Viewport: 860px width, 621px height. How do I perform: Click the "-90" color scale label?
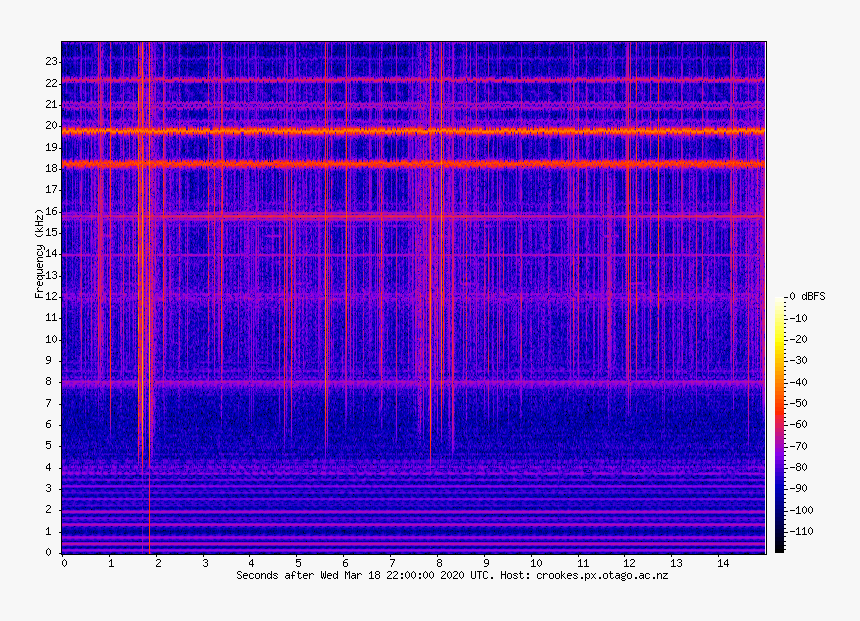click(799, 488)
